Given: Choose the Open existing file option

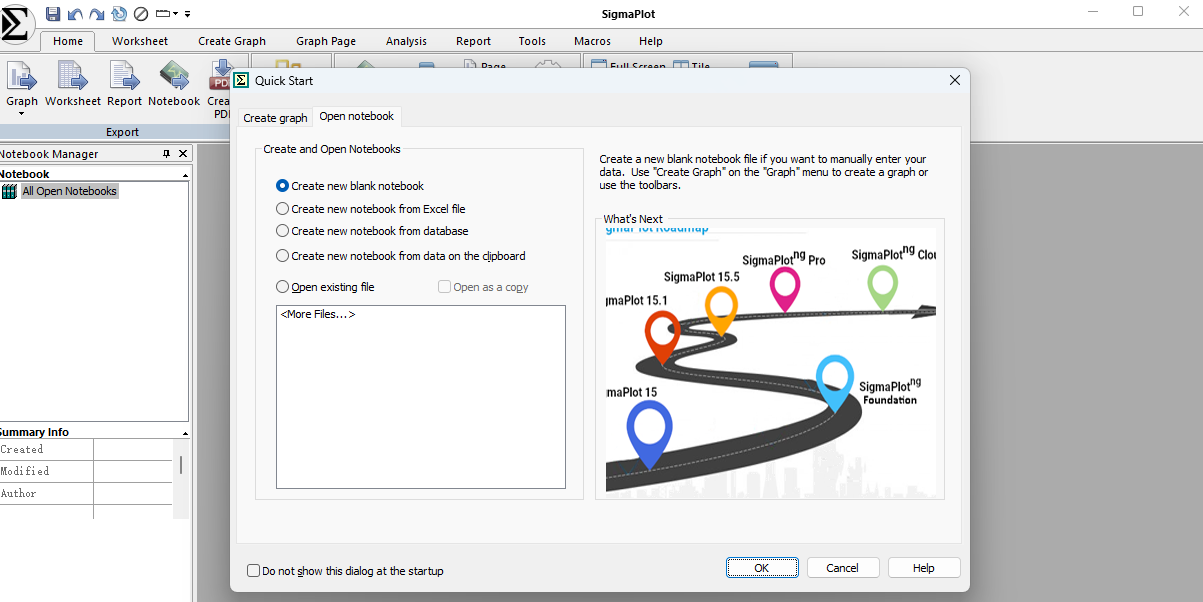Looking at the screenshot, I should point(283,287).
